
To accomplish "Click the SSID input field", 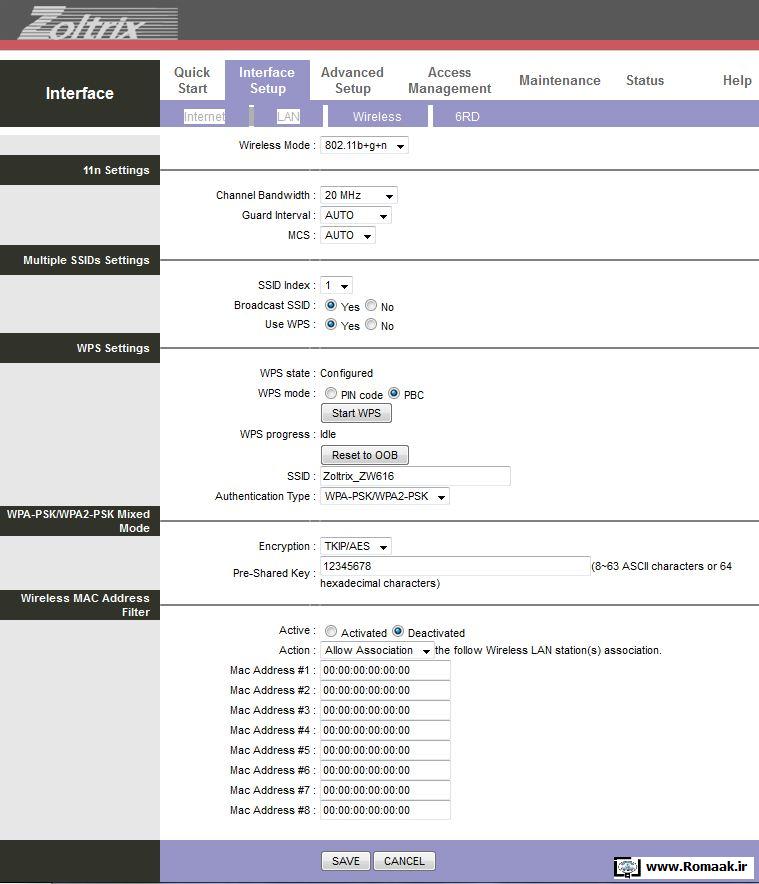I will click(x=415, y=476).
